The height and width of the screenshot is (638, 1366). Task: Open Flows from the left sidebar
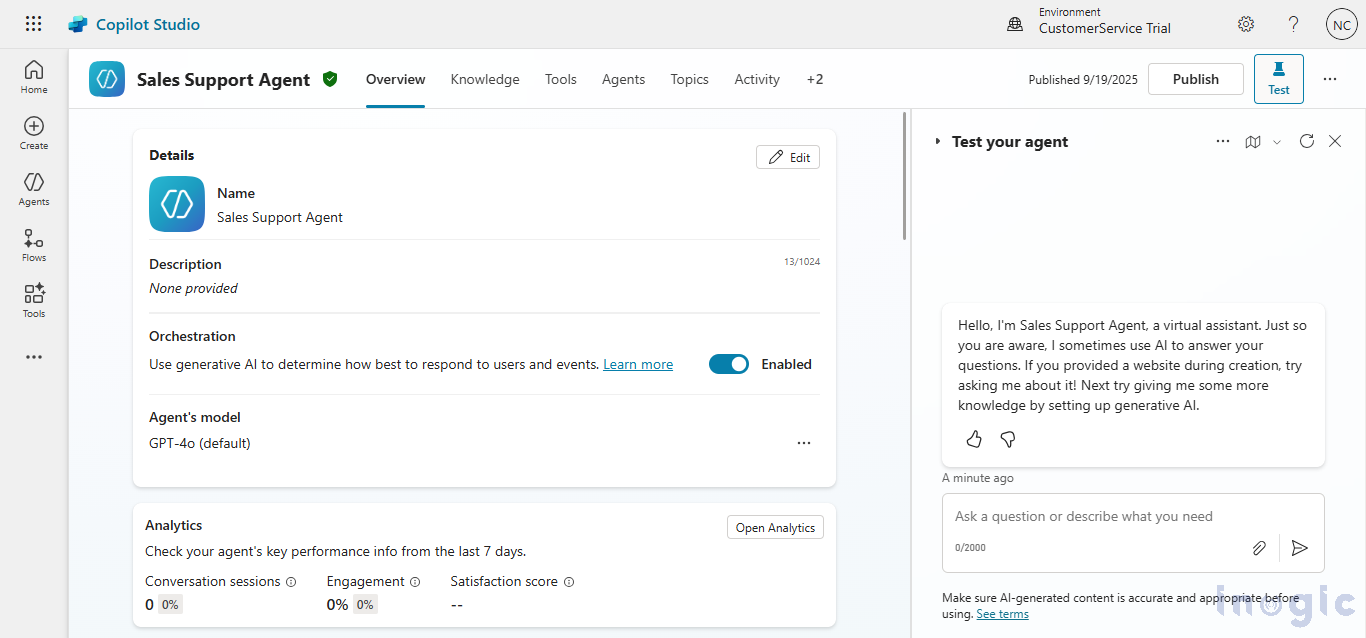pos(34,244)
